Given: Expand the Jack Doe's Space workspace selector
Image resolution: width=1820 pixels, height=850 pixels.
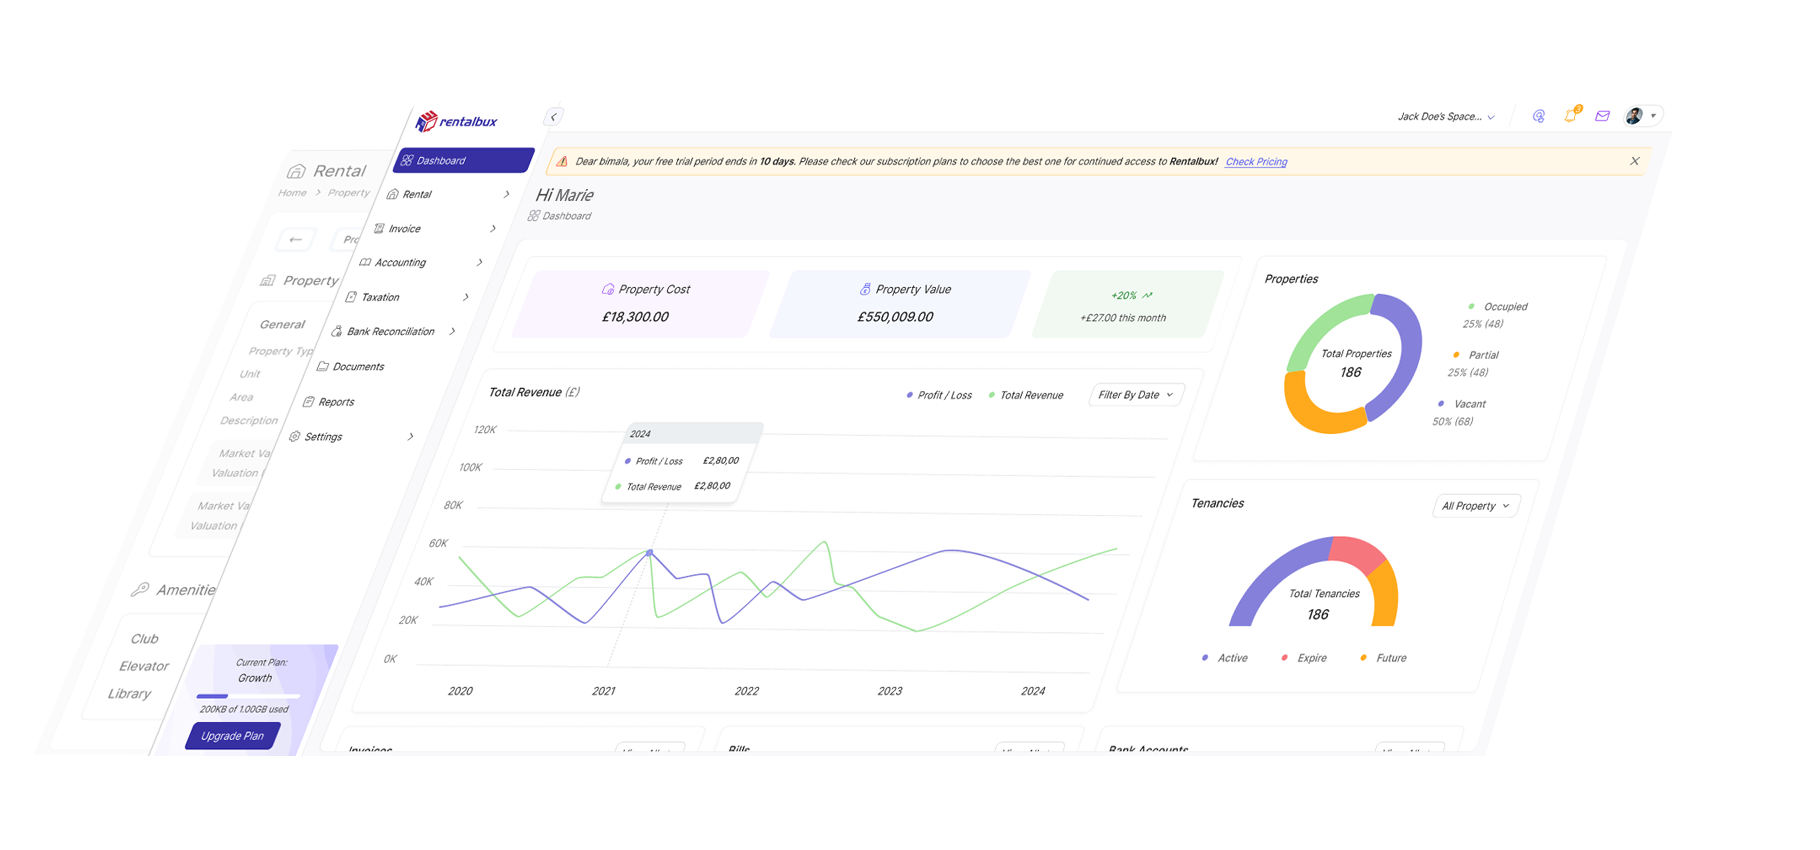Looking at the screenshot, I should 1445,117.
